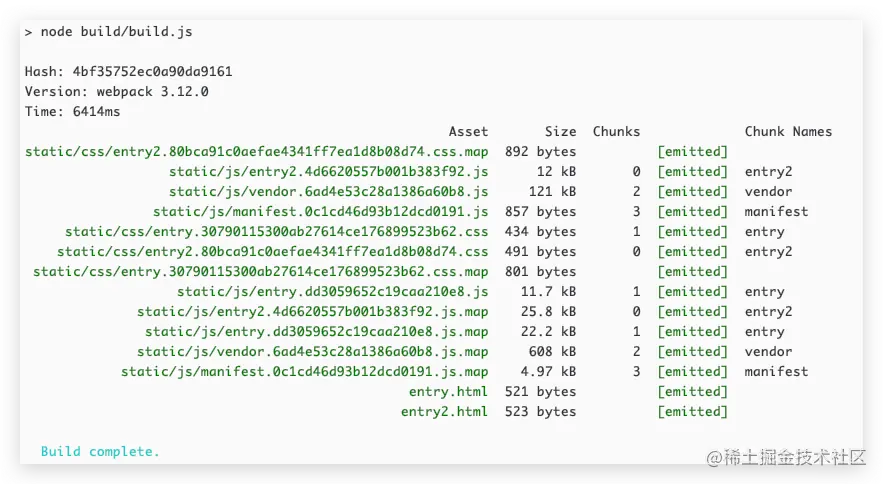
Task: Click the manifest.0c1cd46d93b12dcd0191.js asset path
Action: point(320,212)
